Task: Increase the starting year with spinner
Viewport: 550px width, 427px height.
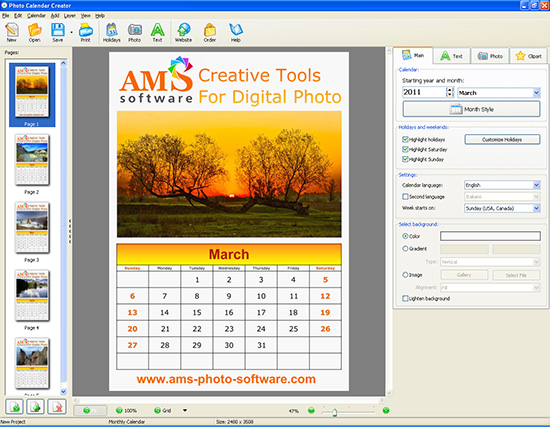Action: [x=450, y=90]
